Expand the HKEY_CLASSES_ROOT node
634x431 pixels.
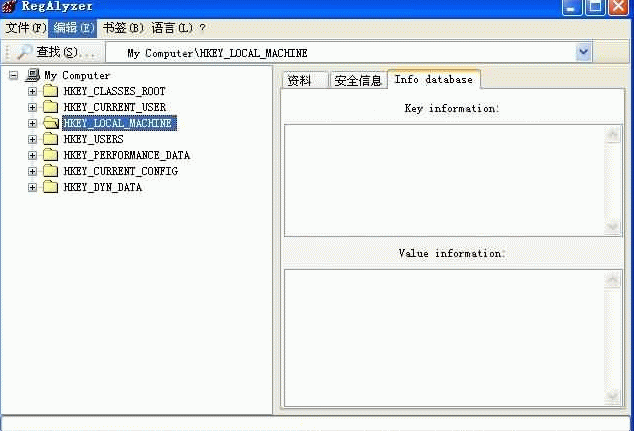coord(32,91)
